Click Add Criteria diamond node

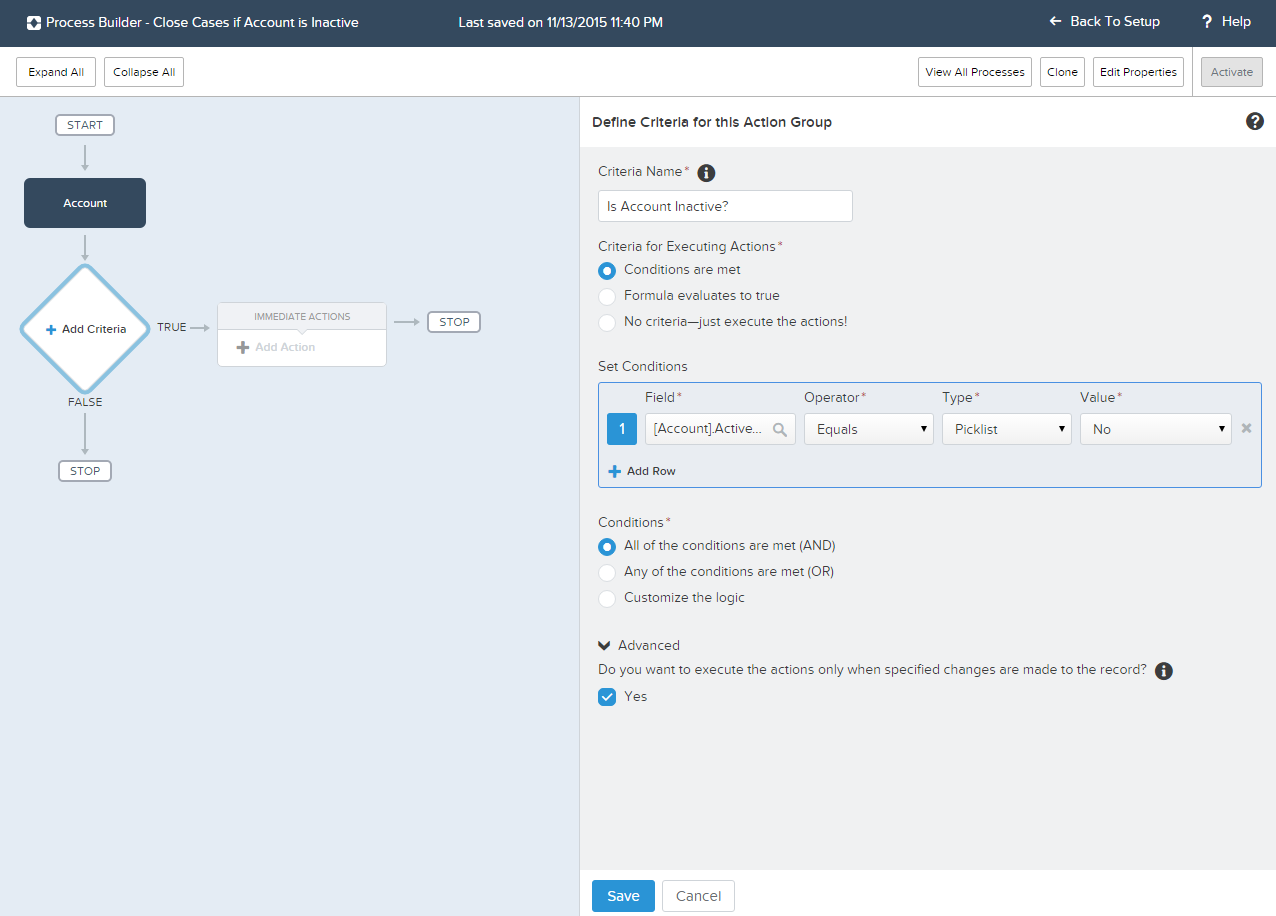pyautogui.click(x=85, y=329)
